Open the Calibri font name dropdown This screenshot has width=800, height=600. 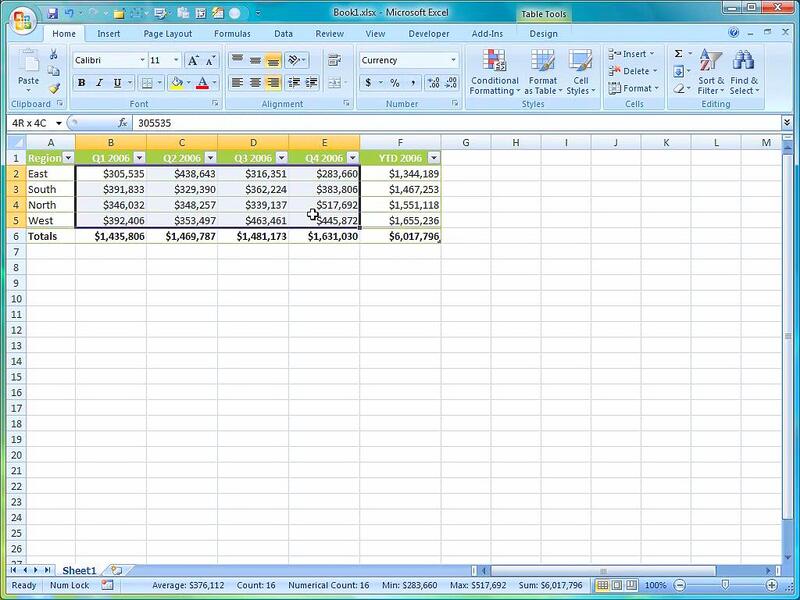point(141,61)
